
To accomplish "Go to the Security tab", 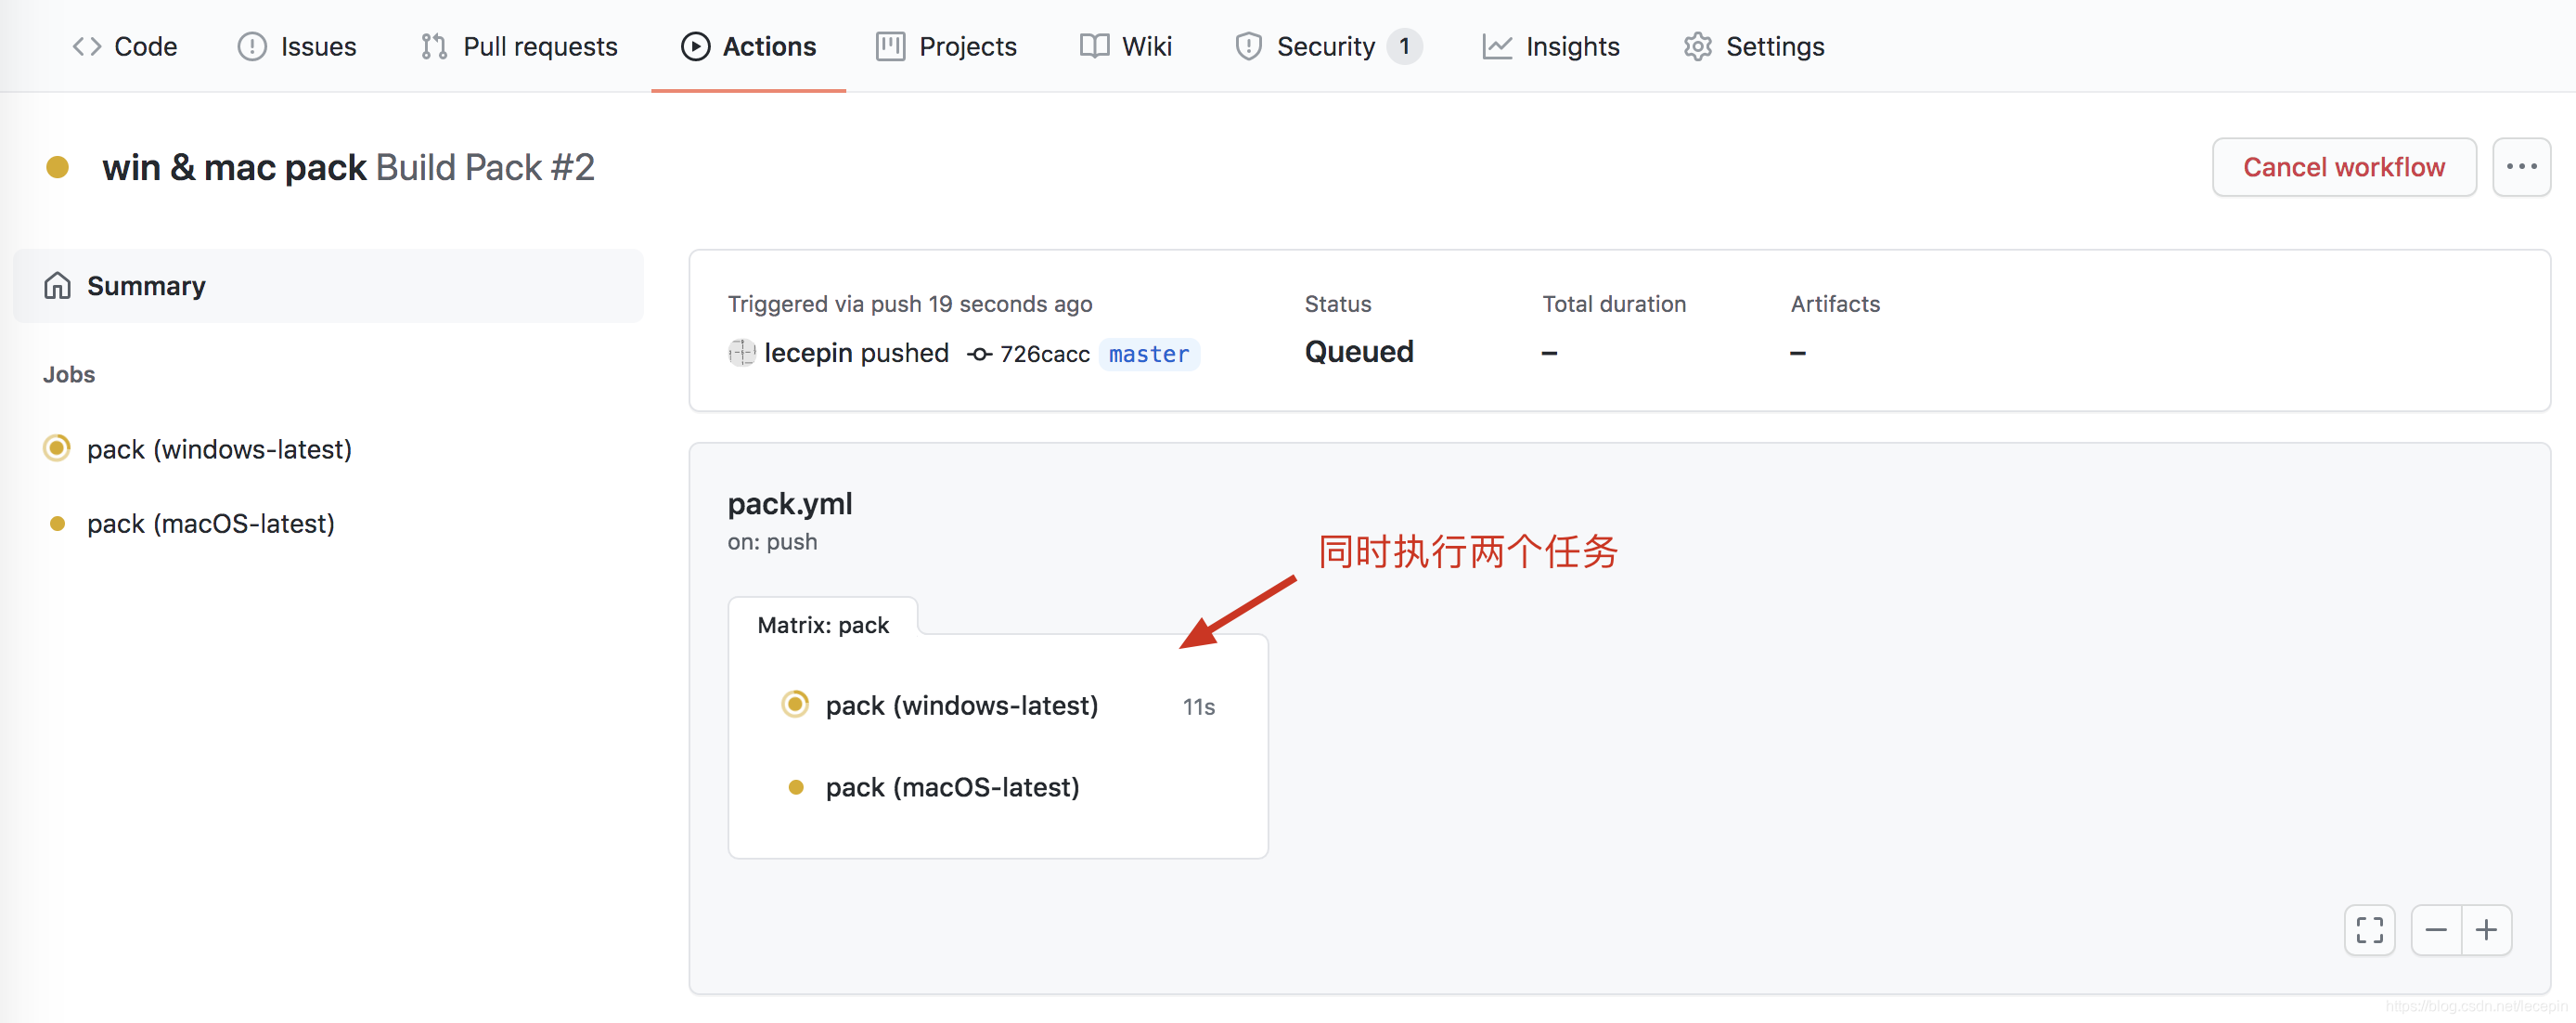I will pyautogui.click(x=1325, y=46).
